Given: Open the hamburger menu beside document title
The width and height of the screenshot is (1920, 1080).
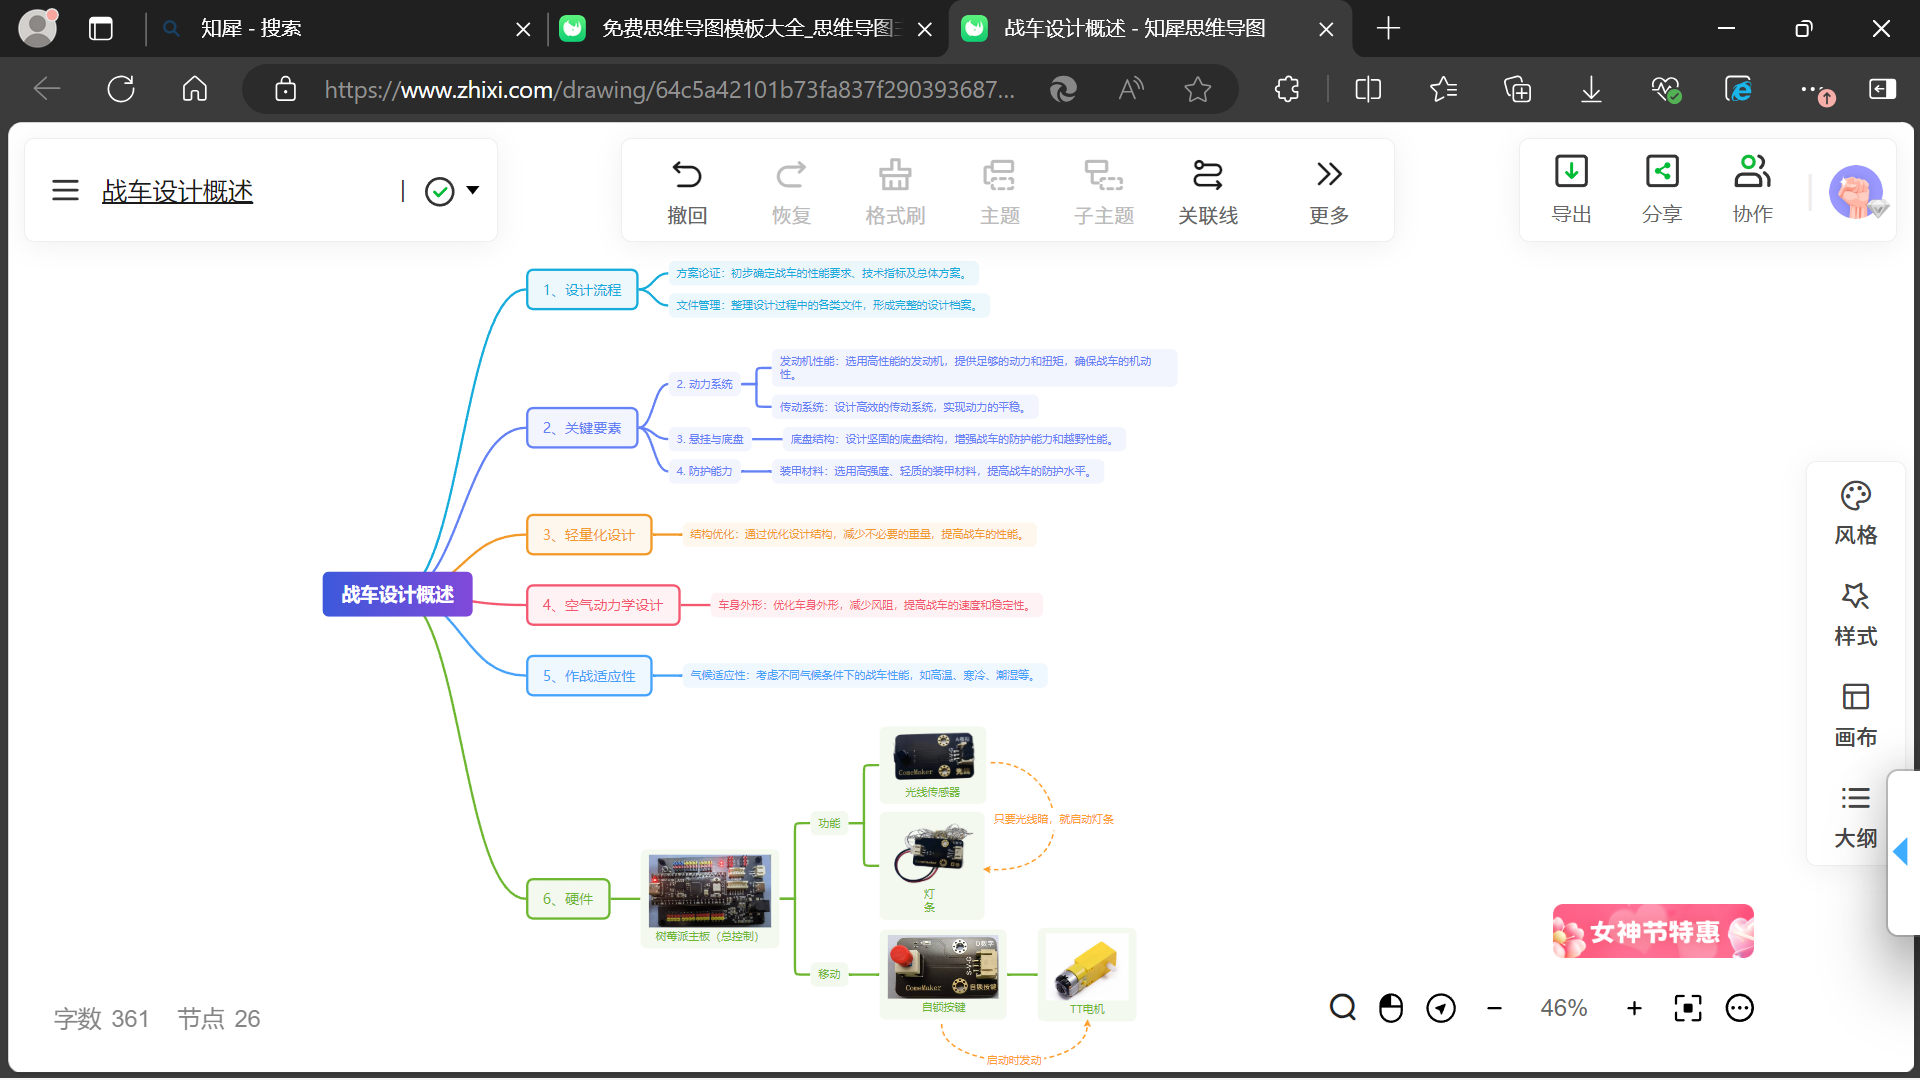Looking at the screenshot, I should pyautogui.click(x=65, y=190).
